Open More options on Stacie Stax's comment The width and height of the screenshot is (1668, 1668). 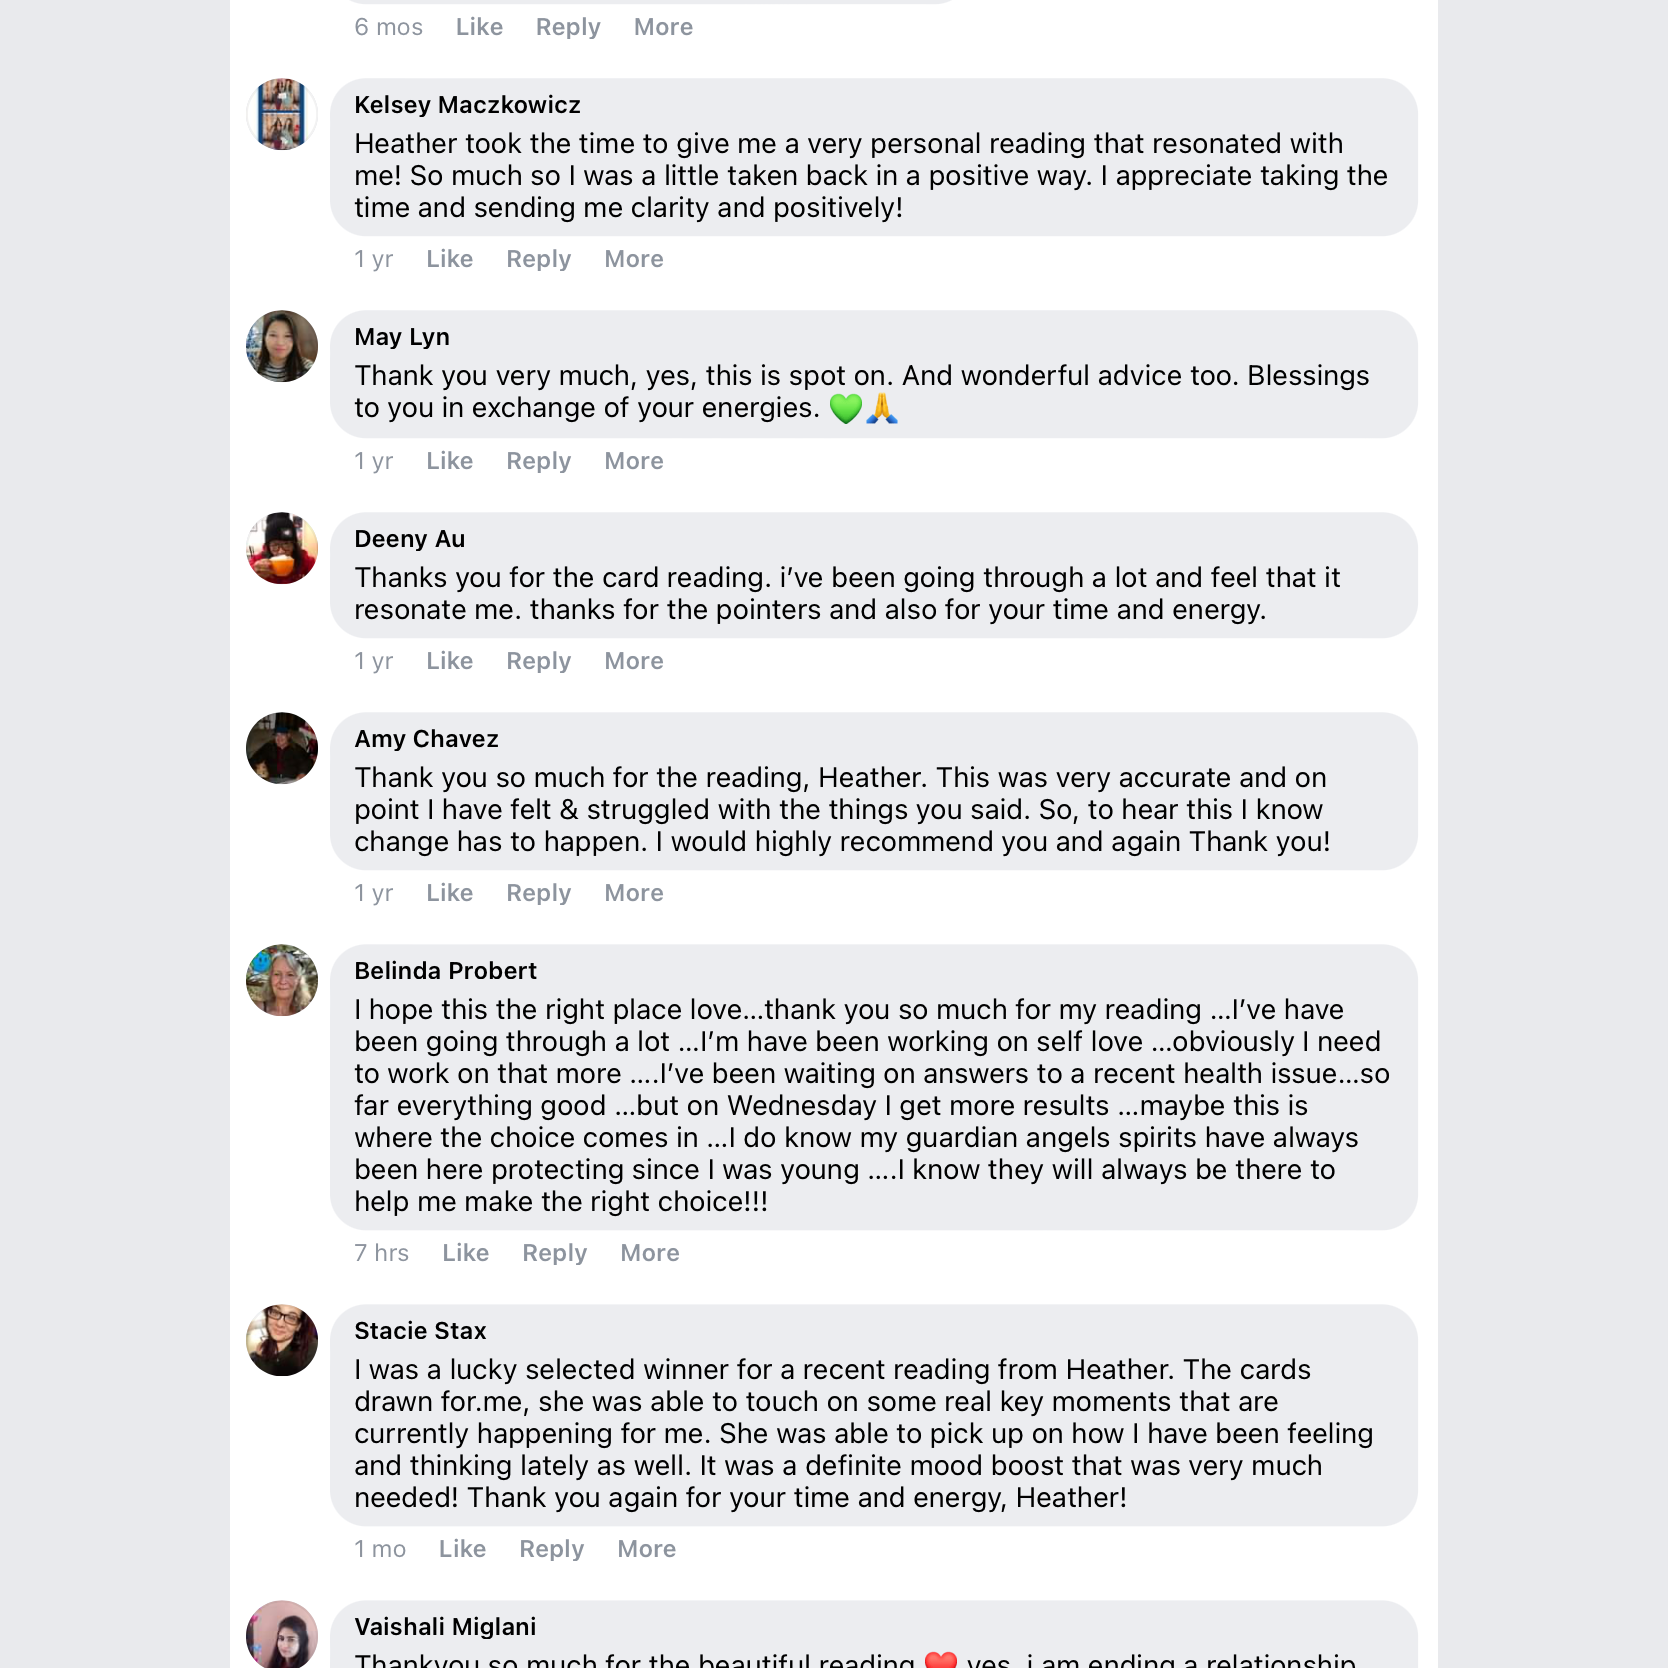(646, 1549)
